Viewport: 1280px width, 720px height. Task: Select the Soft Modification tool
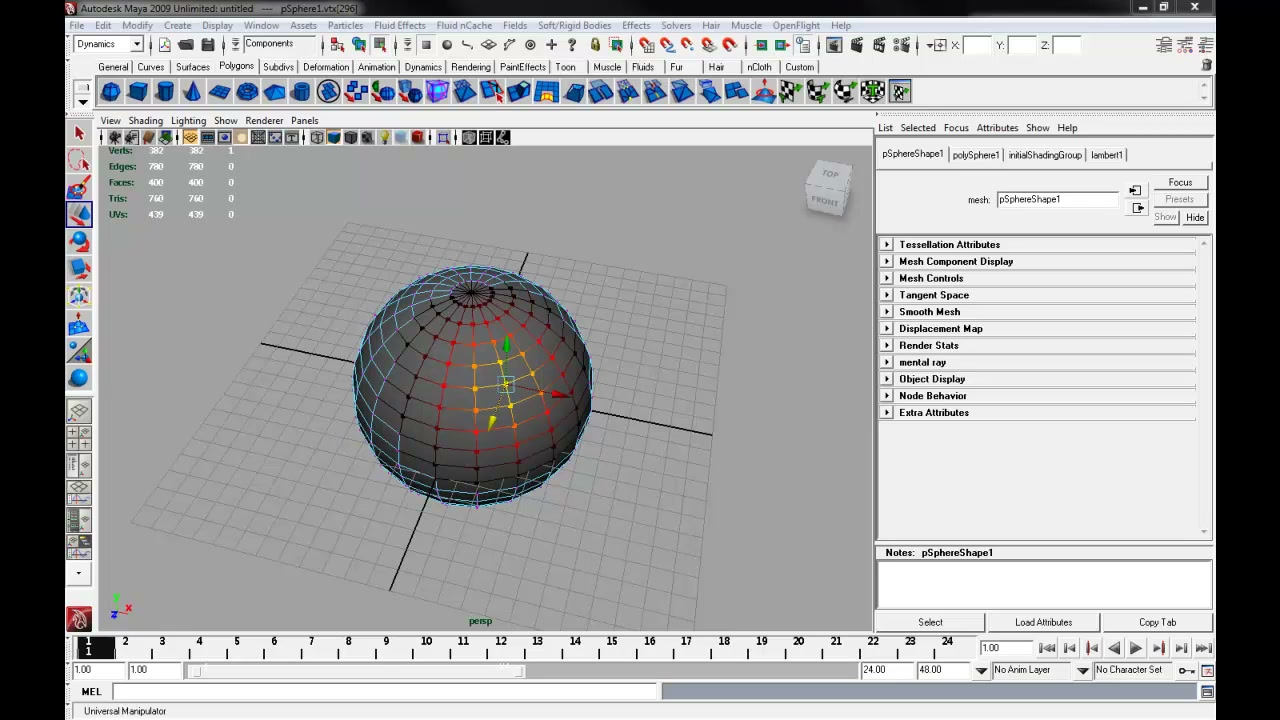click(x=79, y=324)
